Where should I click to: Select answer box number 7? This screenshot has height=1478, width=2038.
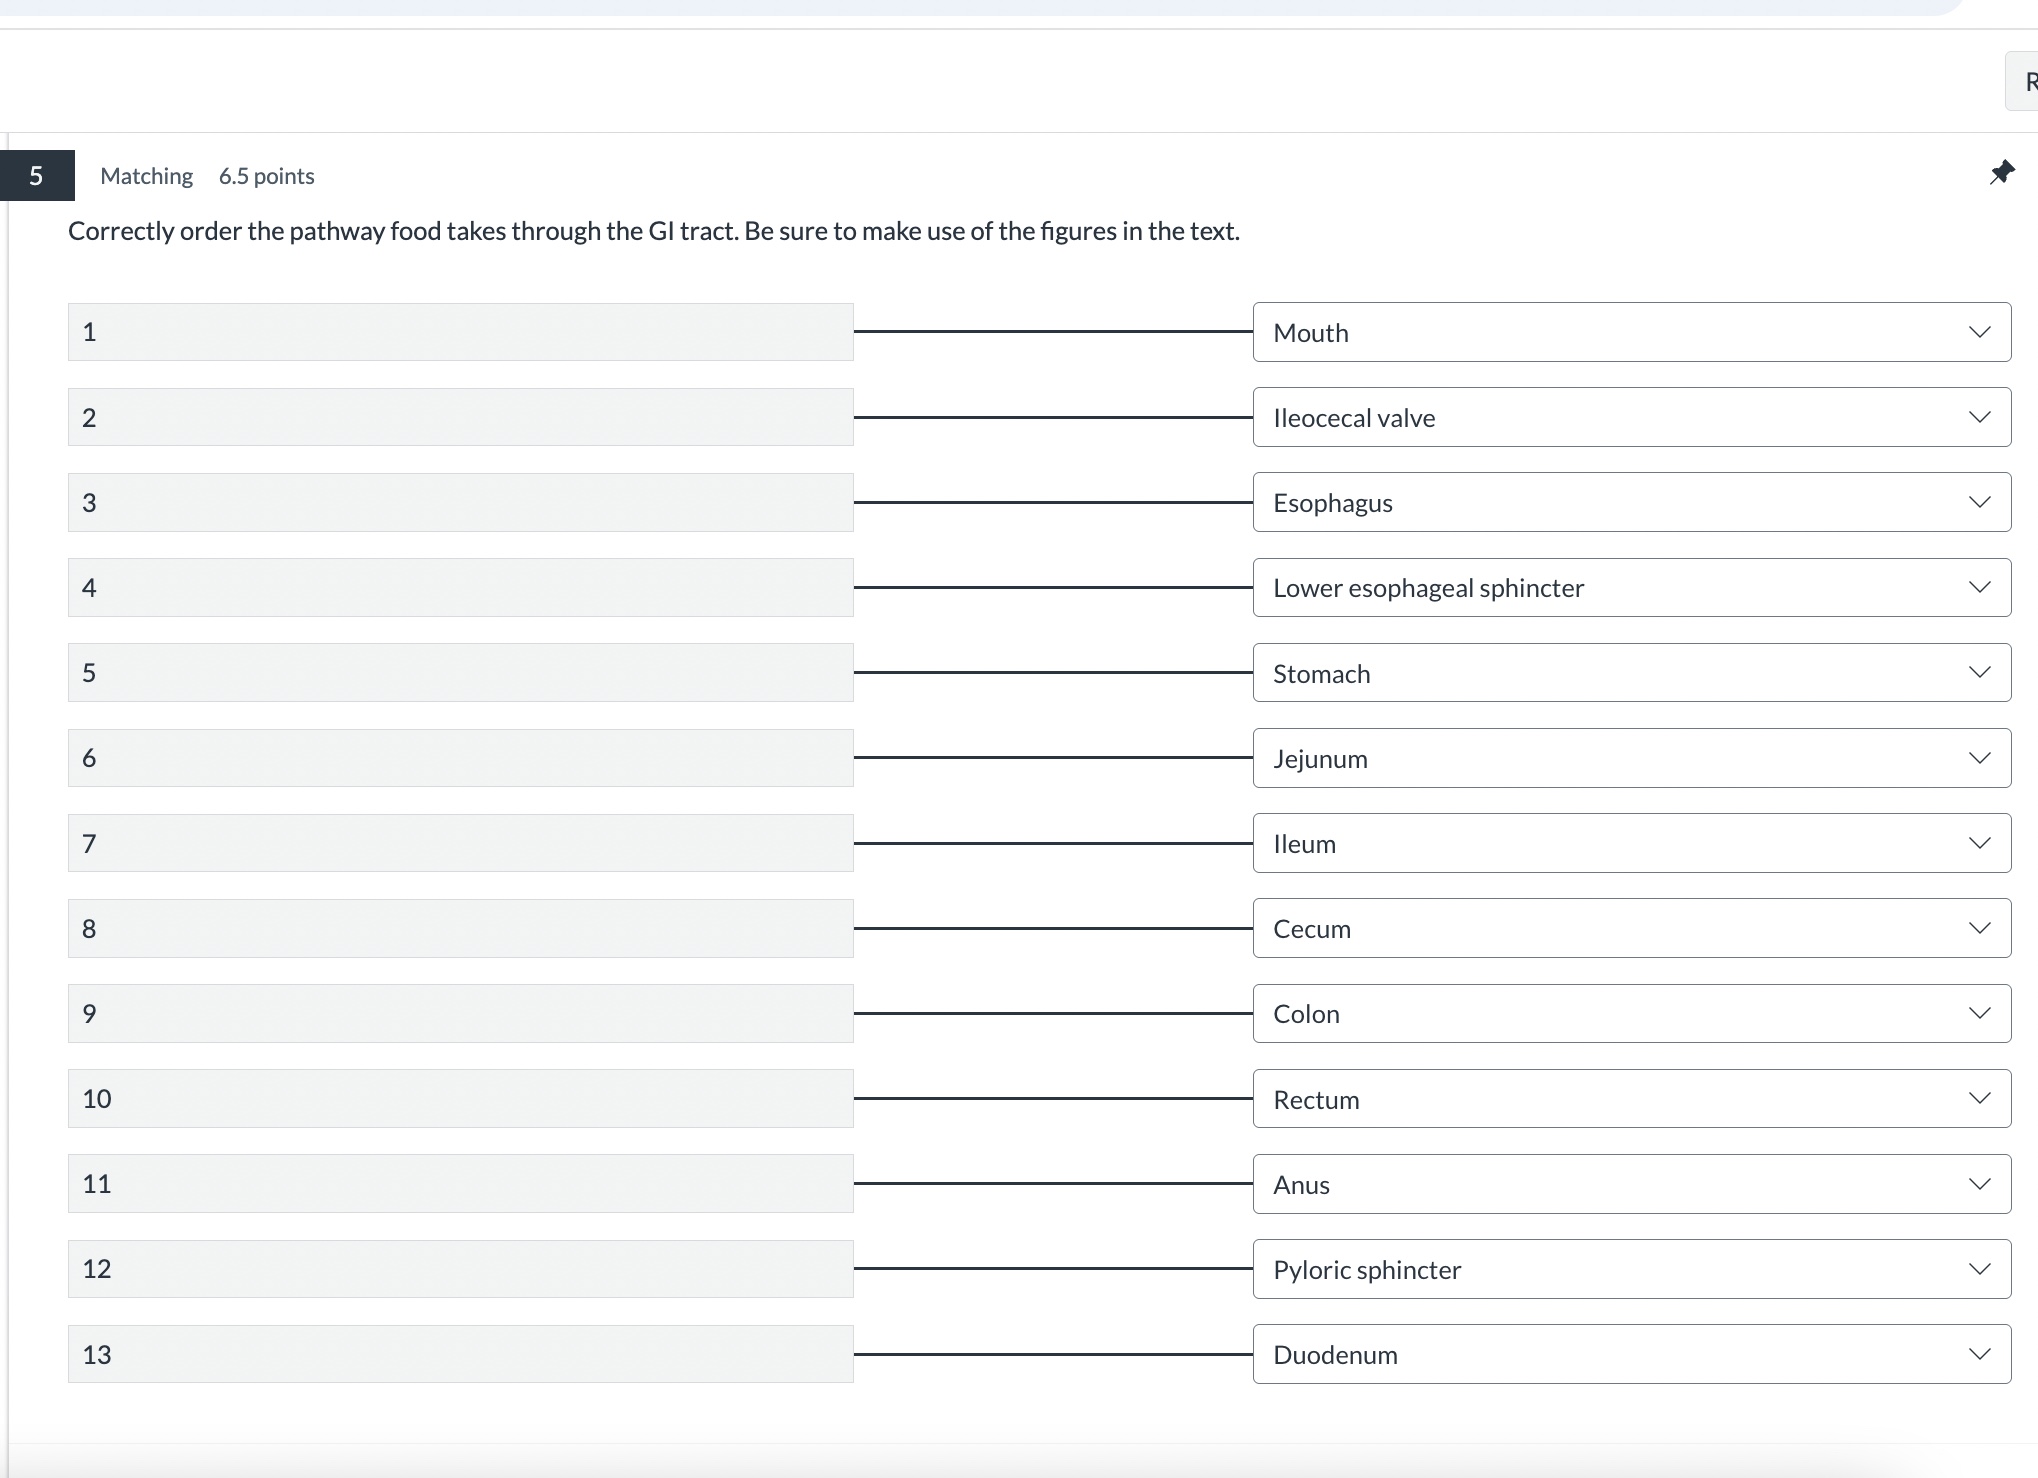tap(460, 843)
